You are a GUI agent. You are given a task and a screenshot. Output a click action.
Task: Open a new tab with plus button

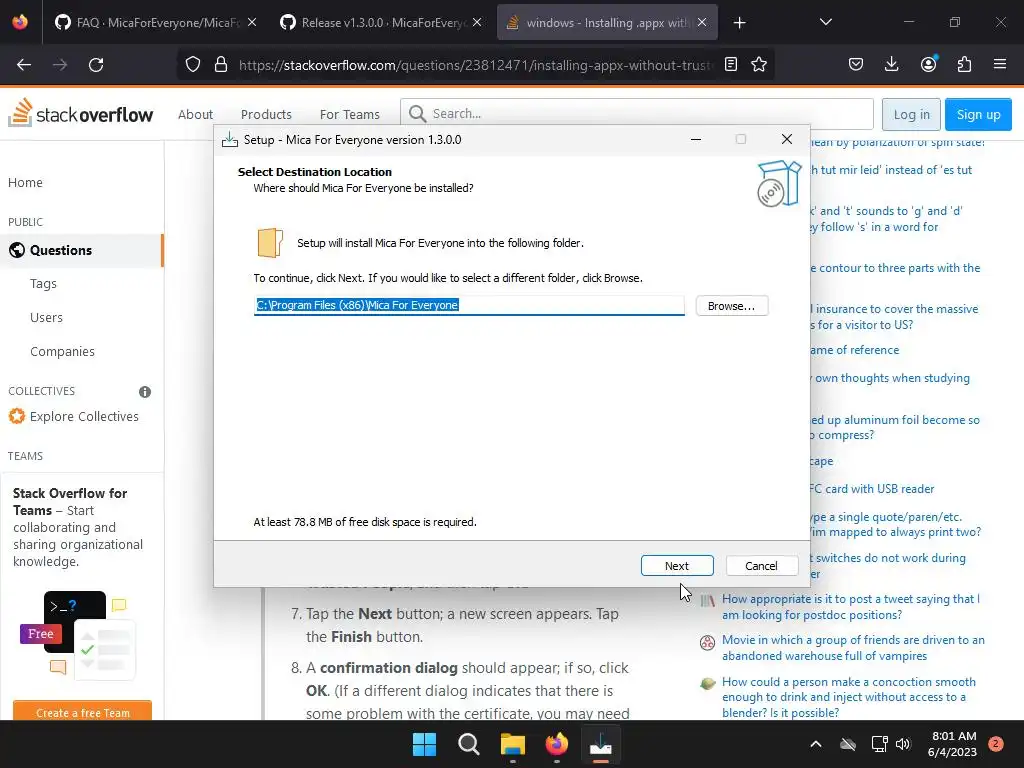[x=739, y=23]
